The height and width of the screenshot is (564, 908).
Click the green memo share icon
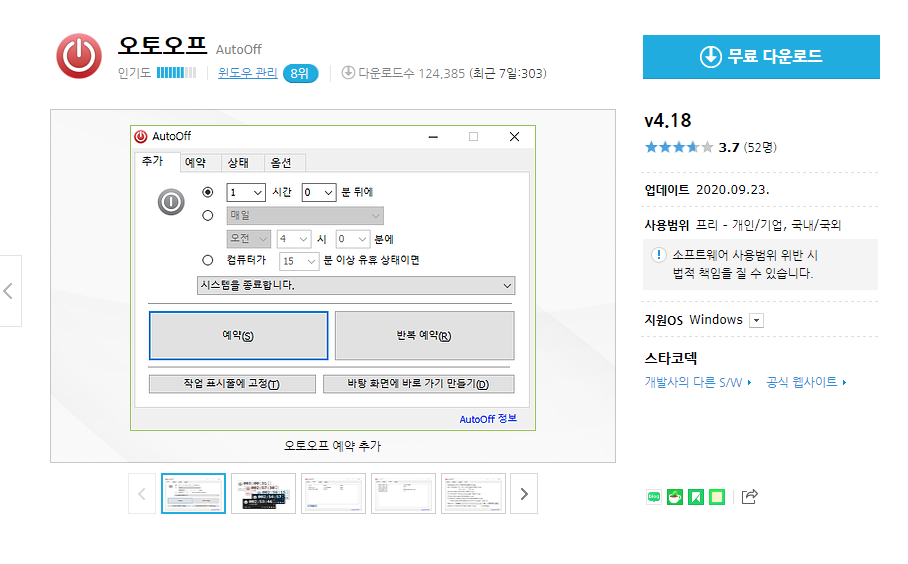pyautogui.click(x=717, y=497)
